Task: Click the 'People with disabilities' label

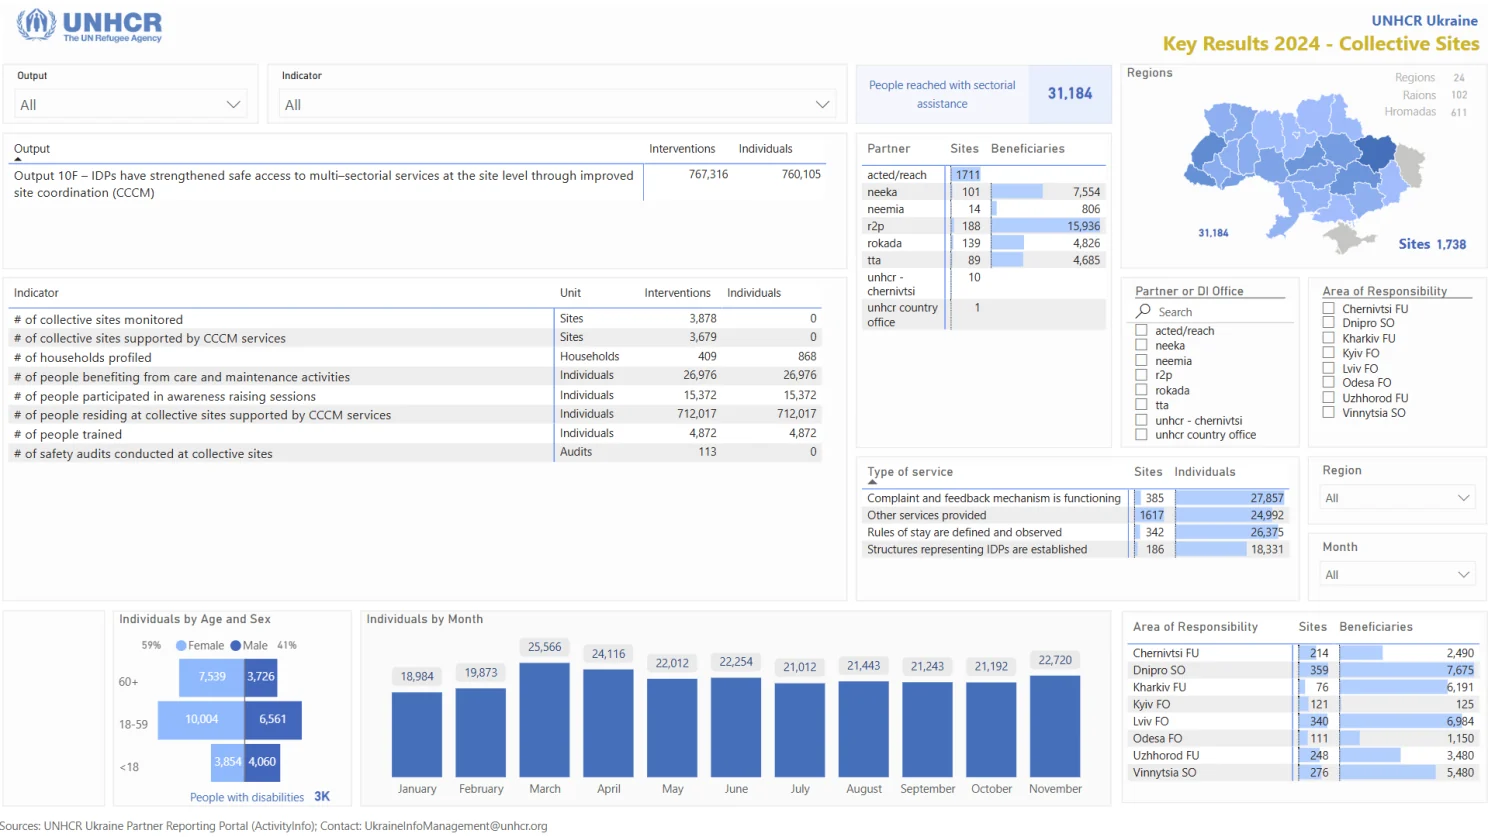Action: click(247, 798)
